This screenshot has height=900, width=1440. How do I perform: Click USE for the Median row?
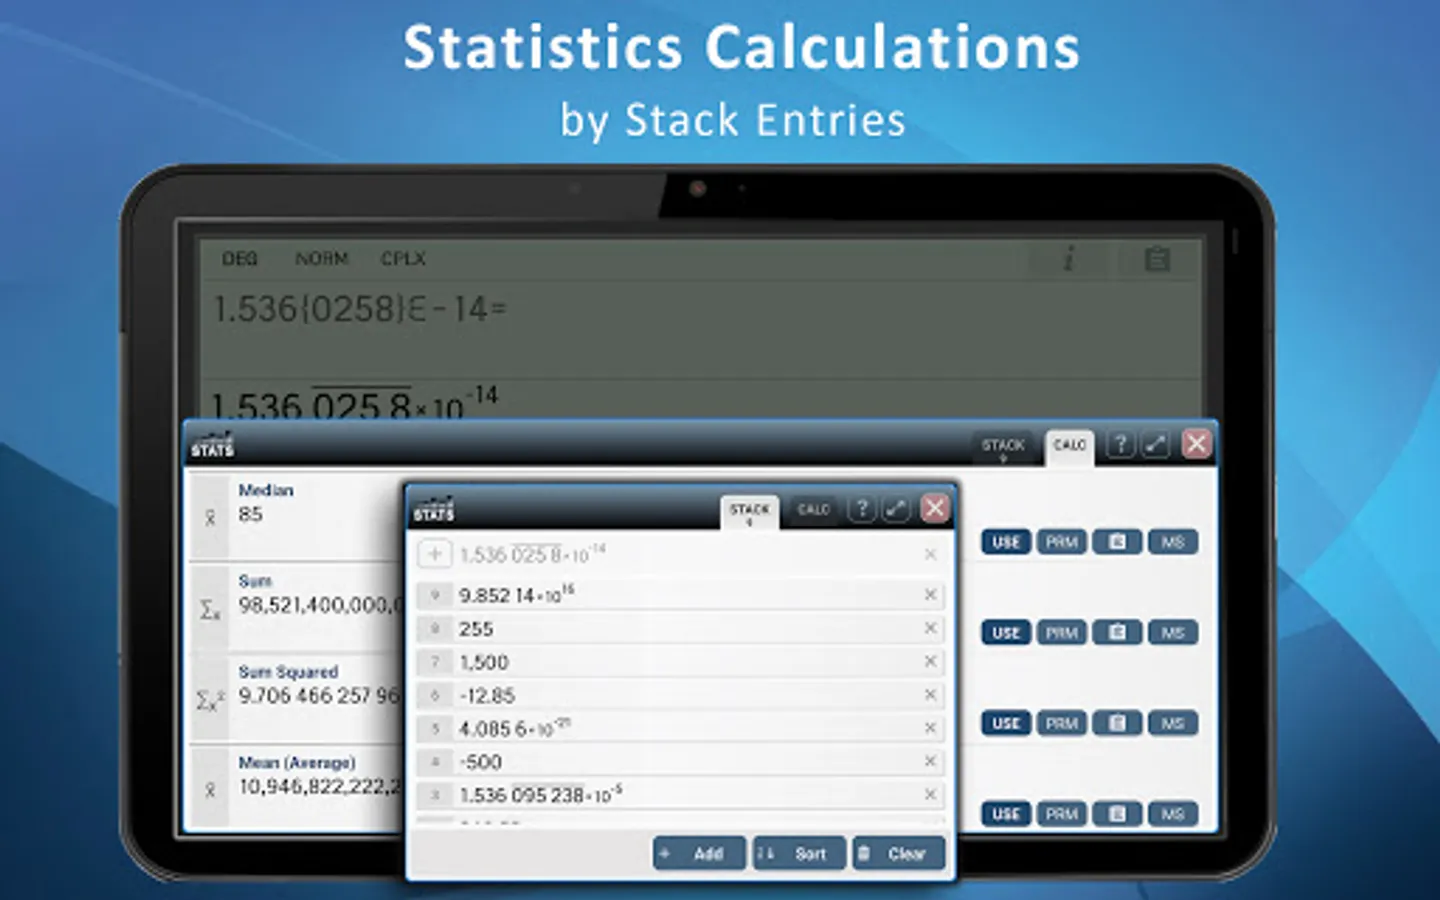[x=1006, y=542]
